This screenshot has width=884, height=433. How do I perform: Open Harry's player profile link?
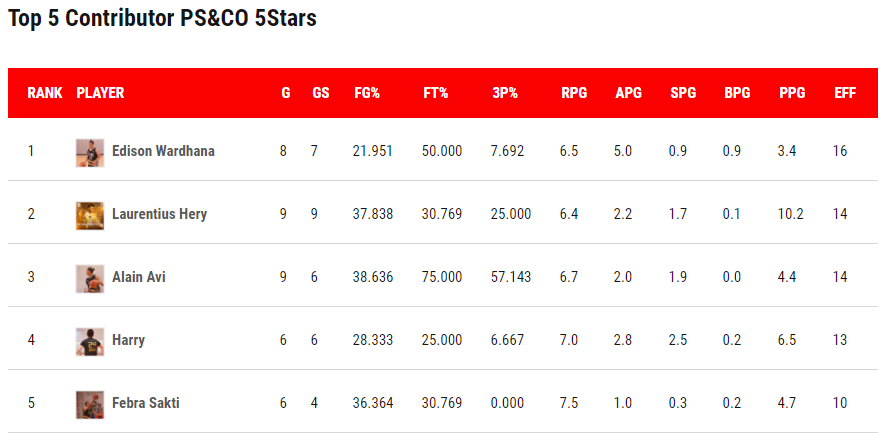click(x=128, y=341)
